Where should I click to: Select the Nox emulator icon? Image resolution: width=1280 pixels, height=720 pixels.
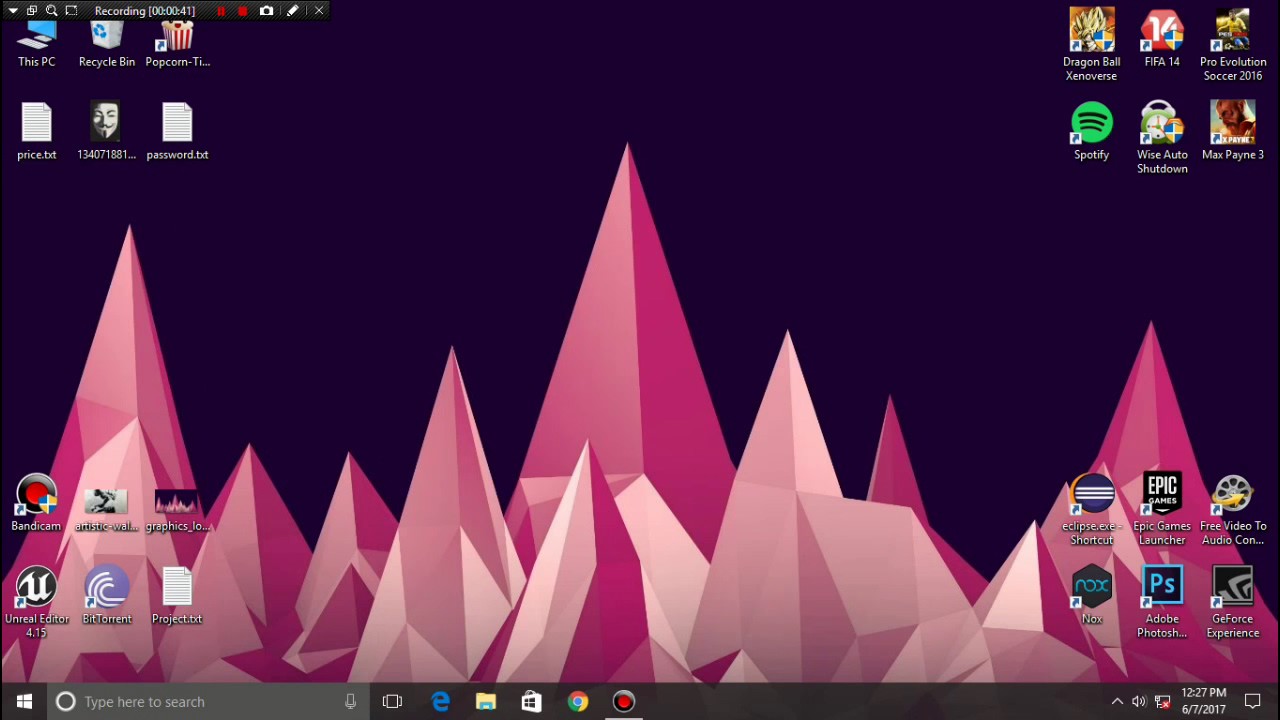tap(1091, 596)
